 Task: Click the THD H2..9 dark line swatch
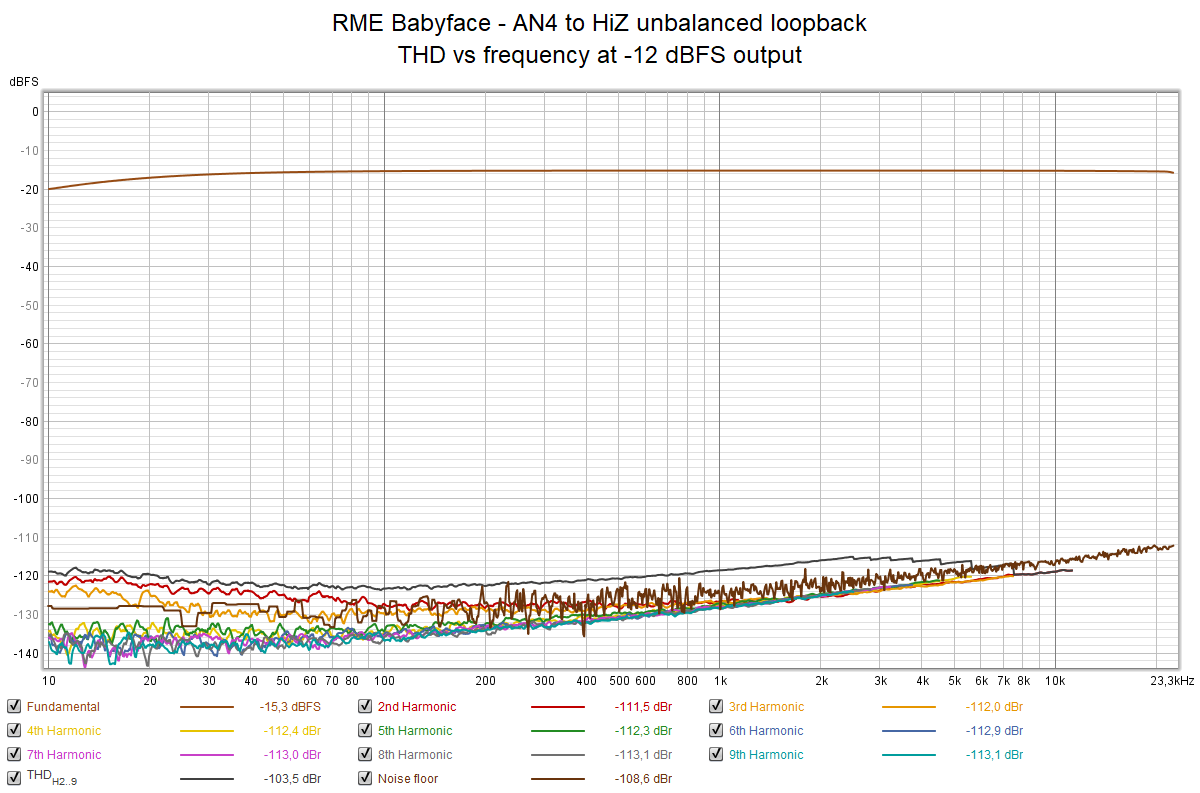[x=207, y=779]
